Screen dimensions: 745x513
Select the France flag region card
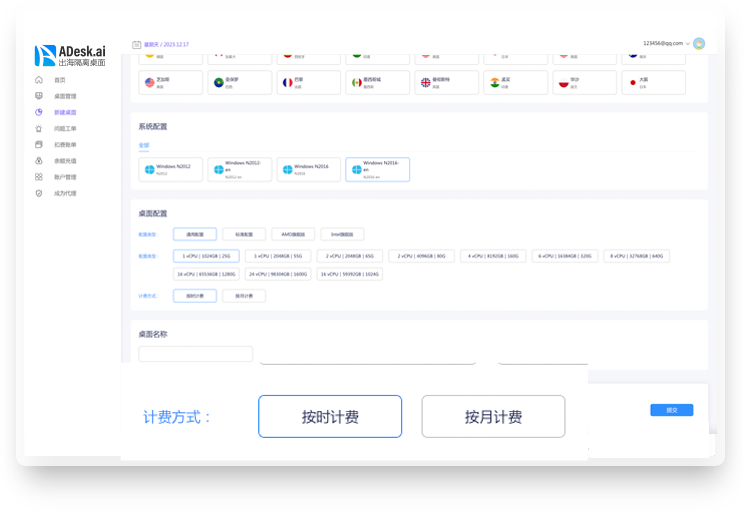pyautogui.click(x=308, y=83)
